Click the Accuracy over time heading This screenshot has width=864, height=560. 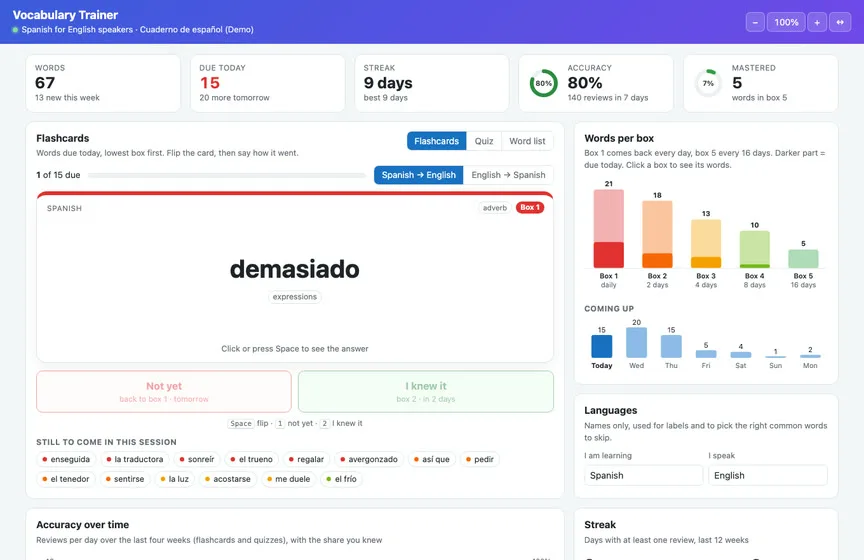click(83, 525)
